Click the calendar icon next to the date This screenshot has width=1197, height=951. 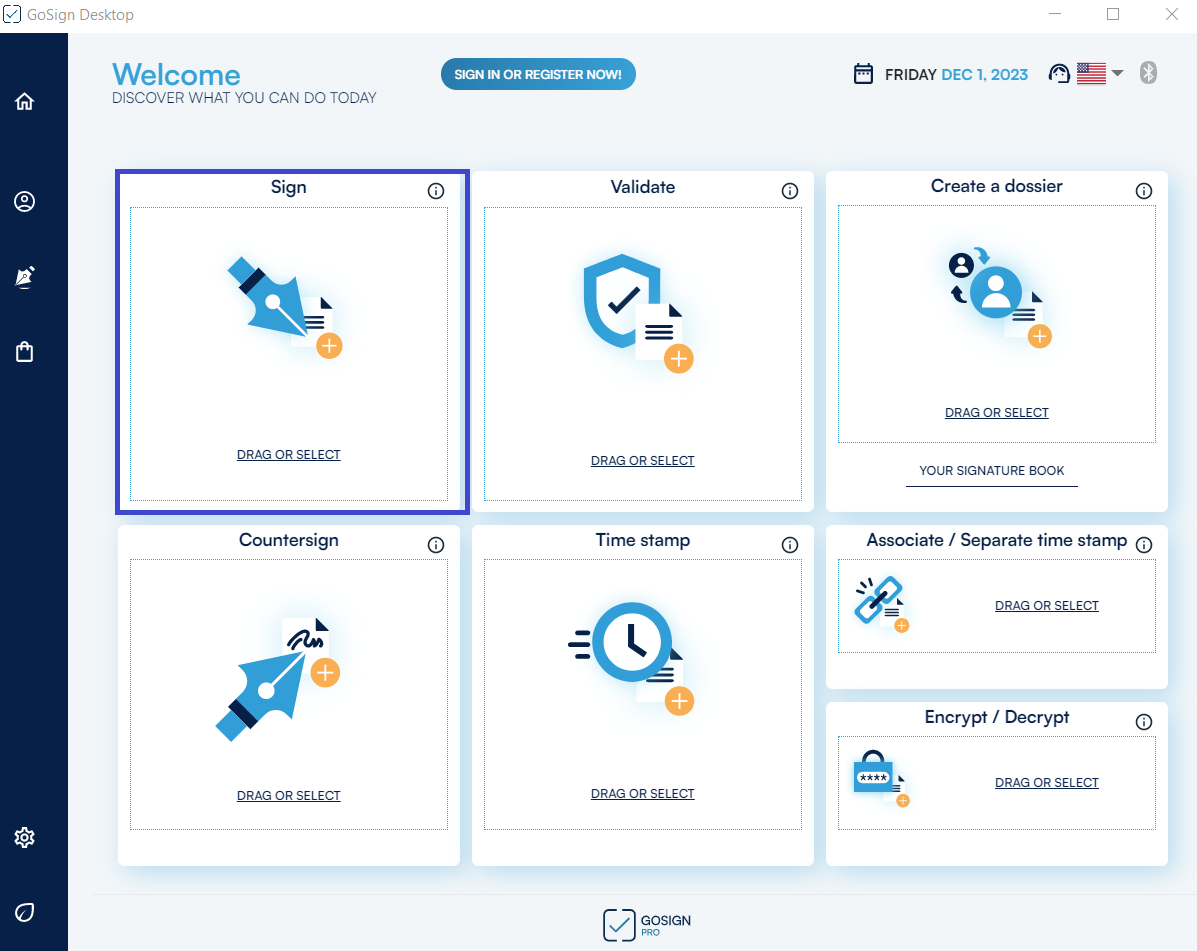[x=863, y=74]
